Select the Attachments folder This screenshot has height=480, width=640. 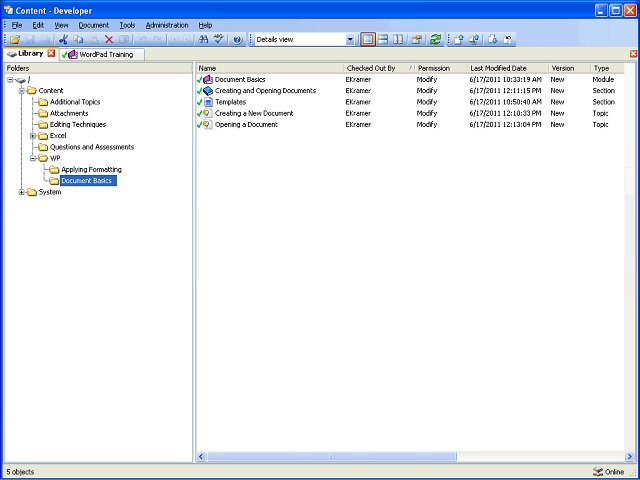(69, 113)
